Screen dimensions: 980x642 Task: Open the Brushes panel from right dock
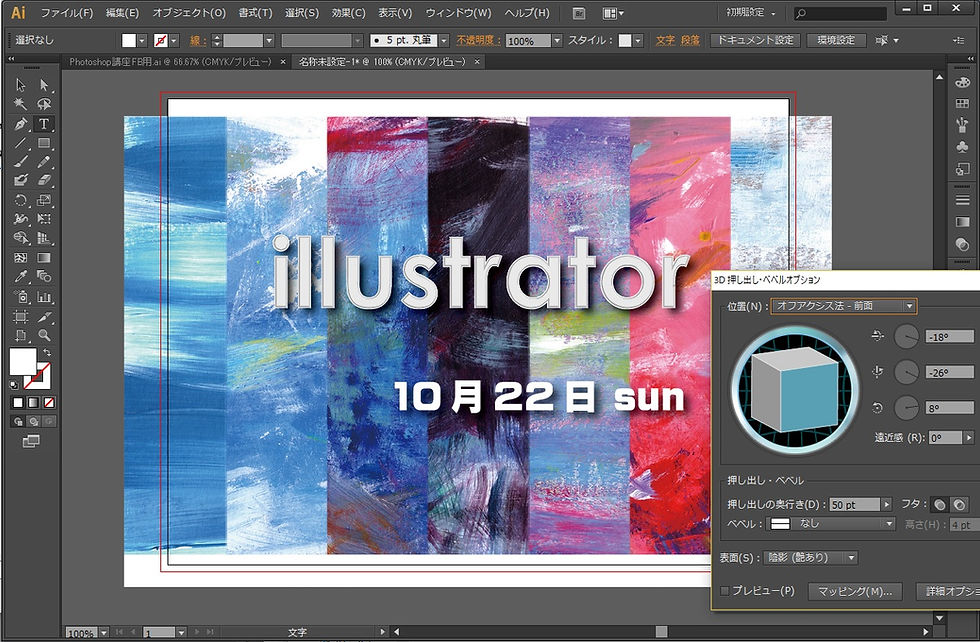point(962,124)
